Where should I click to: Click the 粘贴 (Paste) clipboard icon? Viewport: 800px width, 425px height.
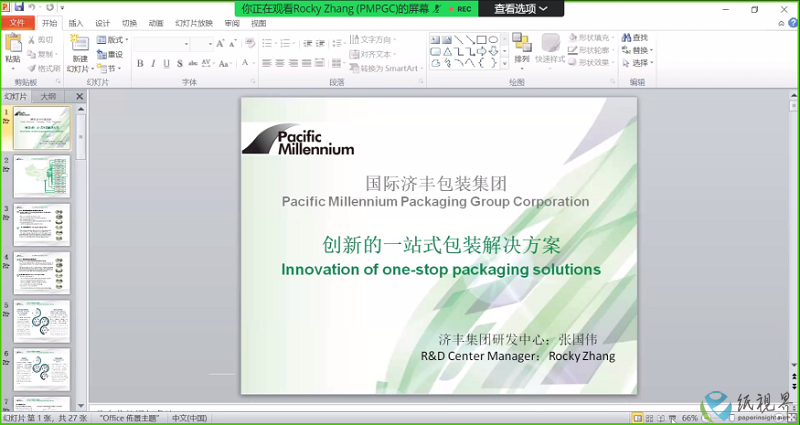[x=13, y=43]
